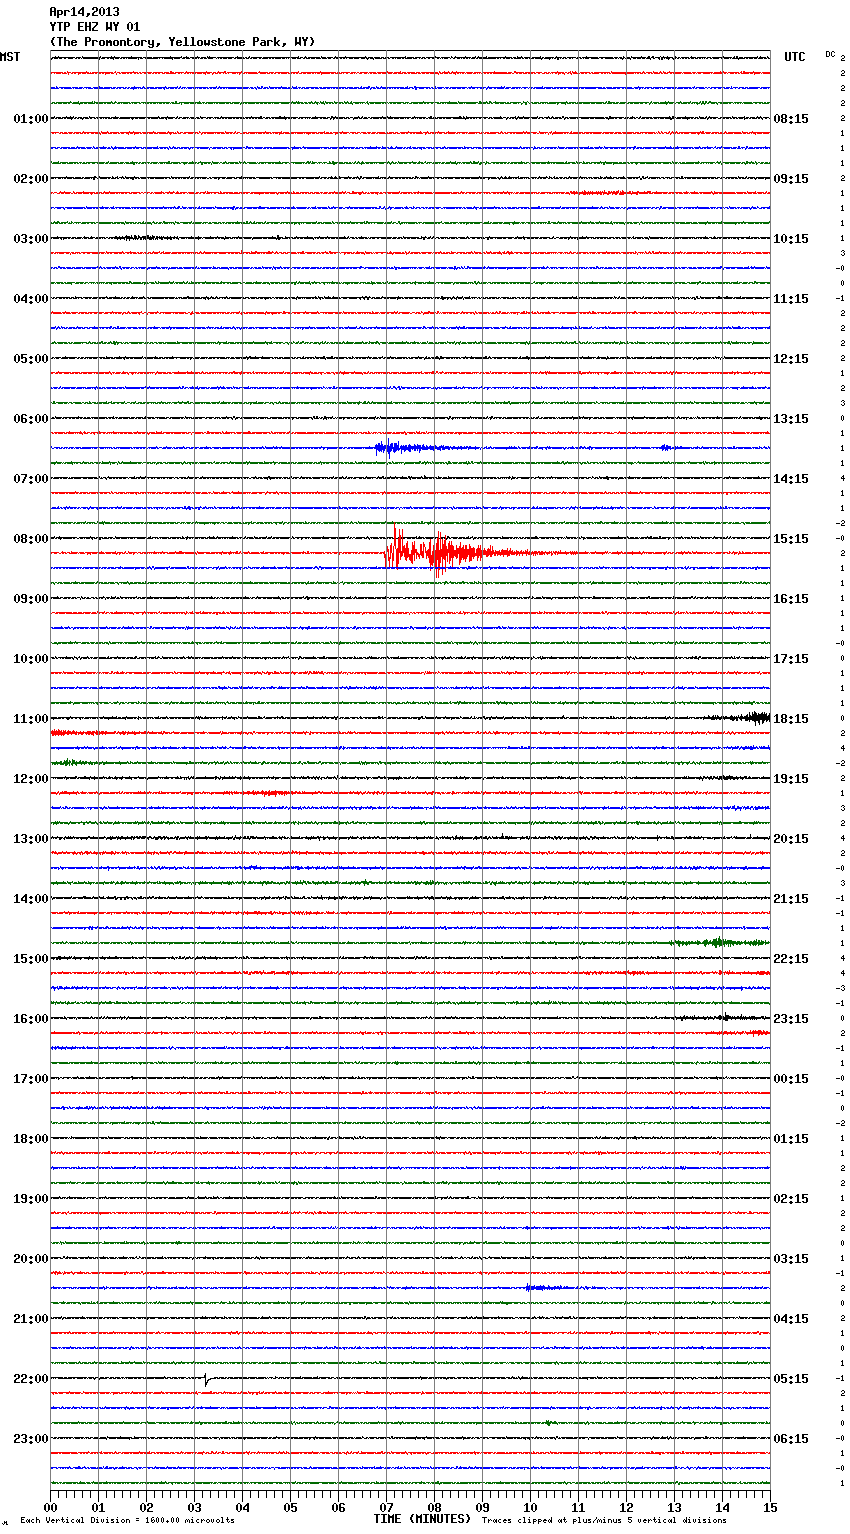Click the "07:00" MST row label
Screen dimensions: 850x1534
pyautogui.click(x=31, y=479)
